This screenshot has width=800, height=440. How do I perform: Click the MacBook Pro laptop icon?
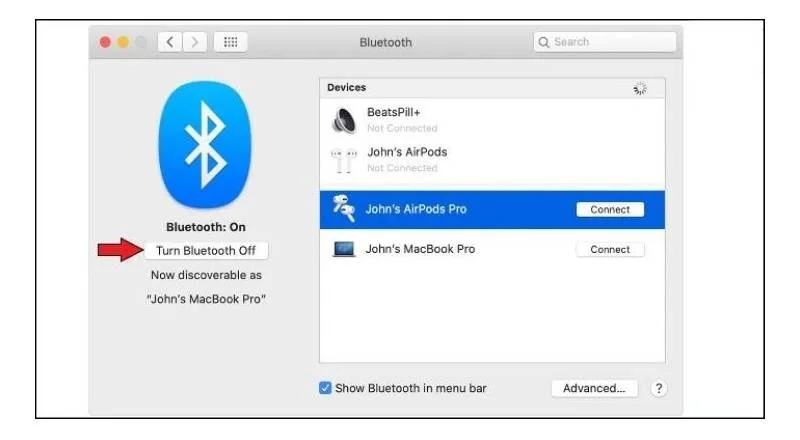pos(343,249)
